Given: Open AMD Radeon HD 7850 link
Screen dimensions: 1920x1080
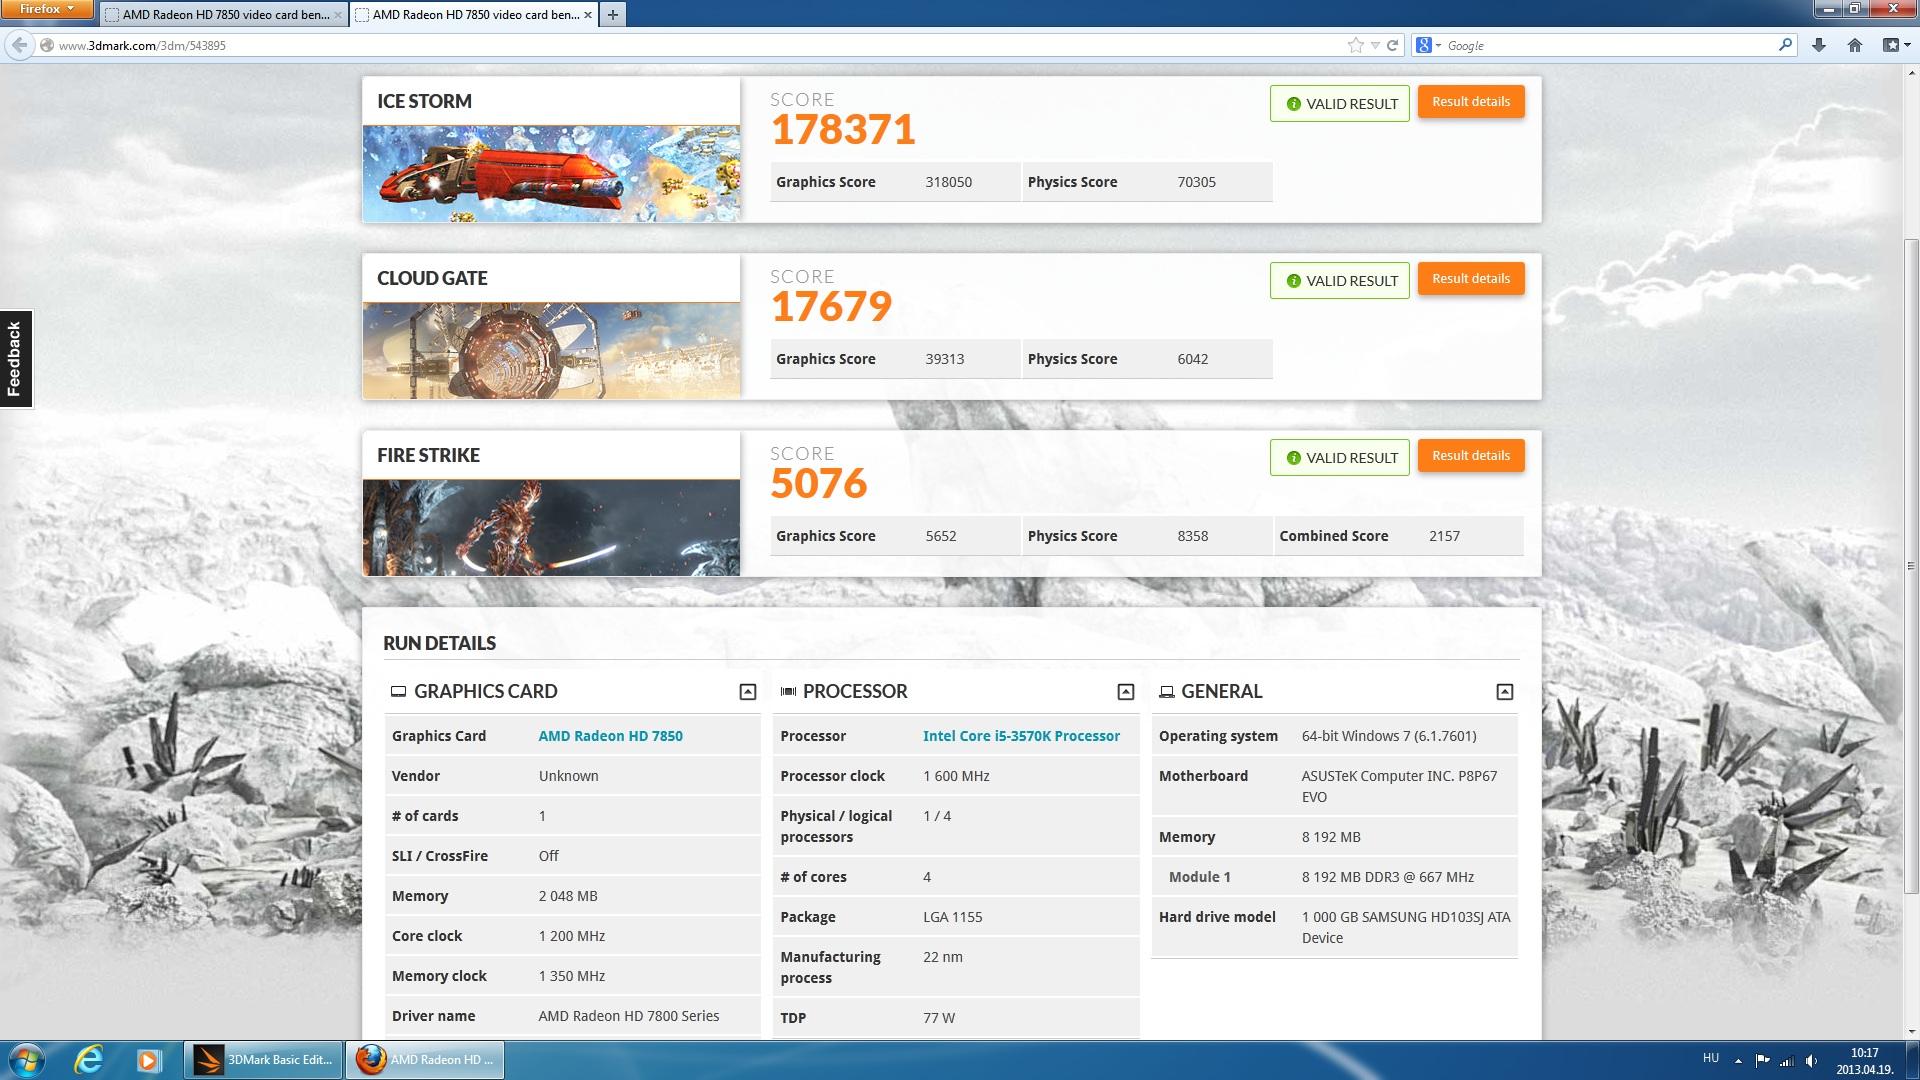Looking at the screenshot, I should (x=610, y=736).
